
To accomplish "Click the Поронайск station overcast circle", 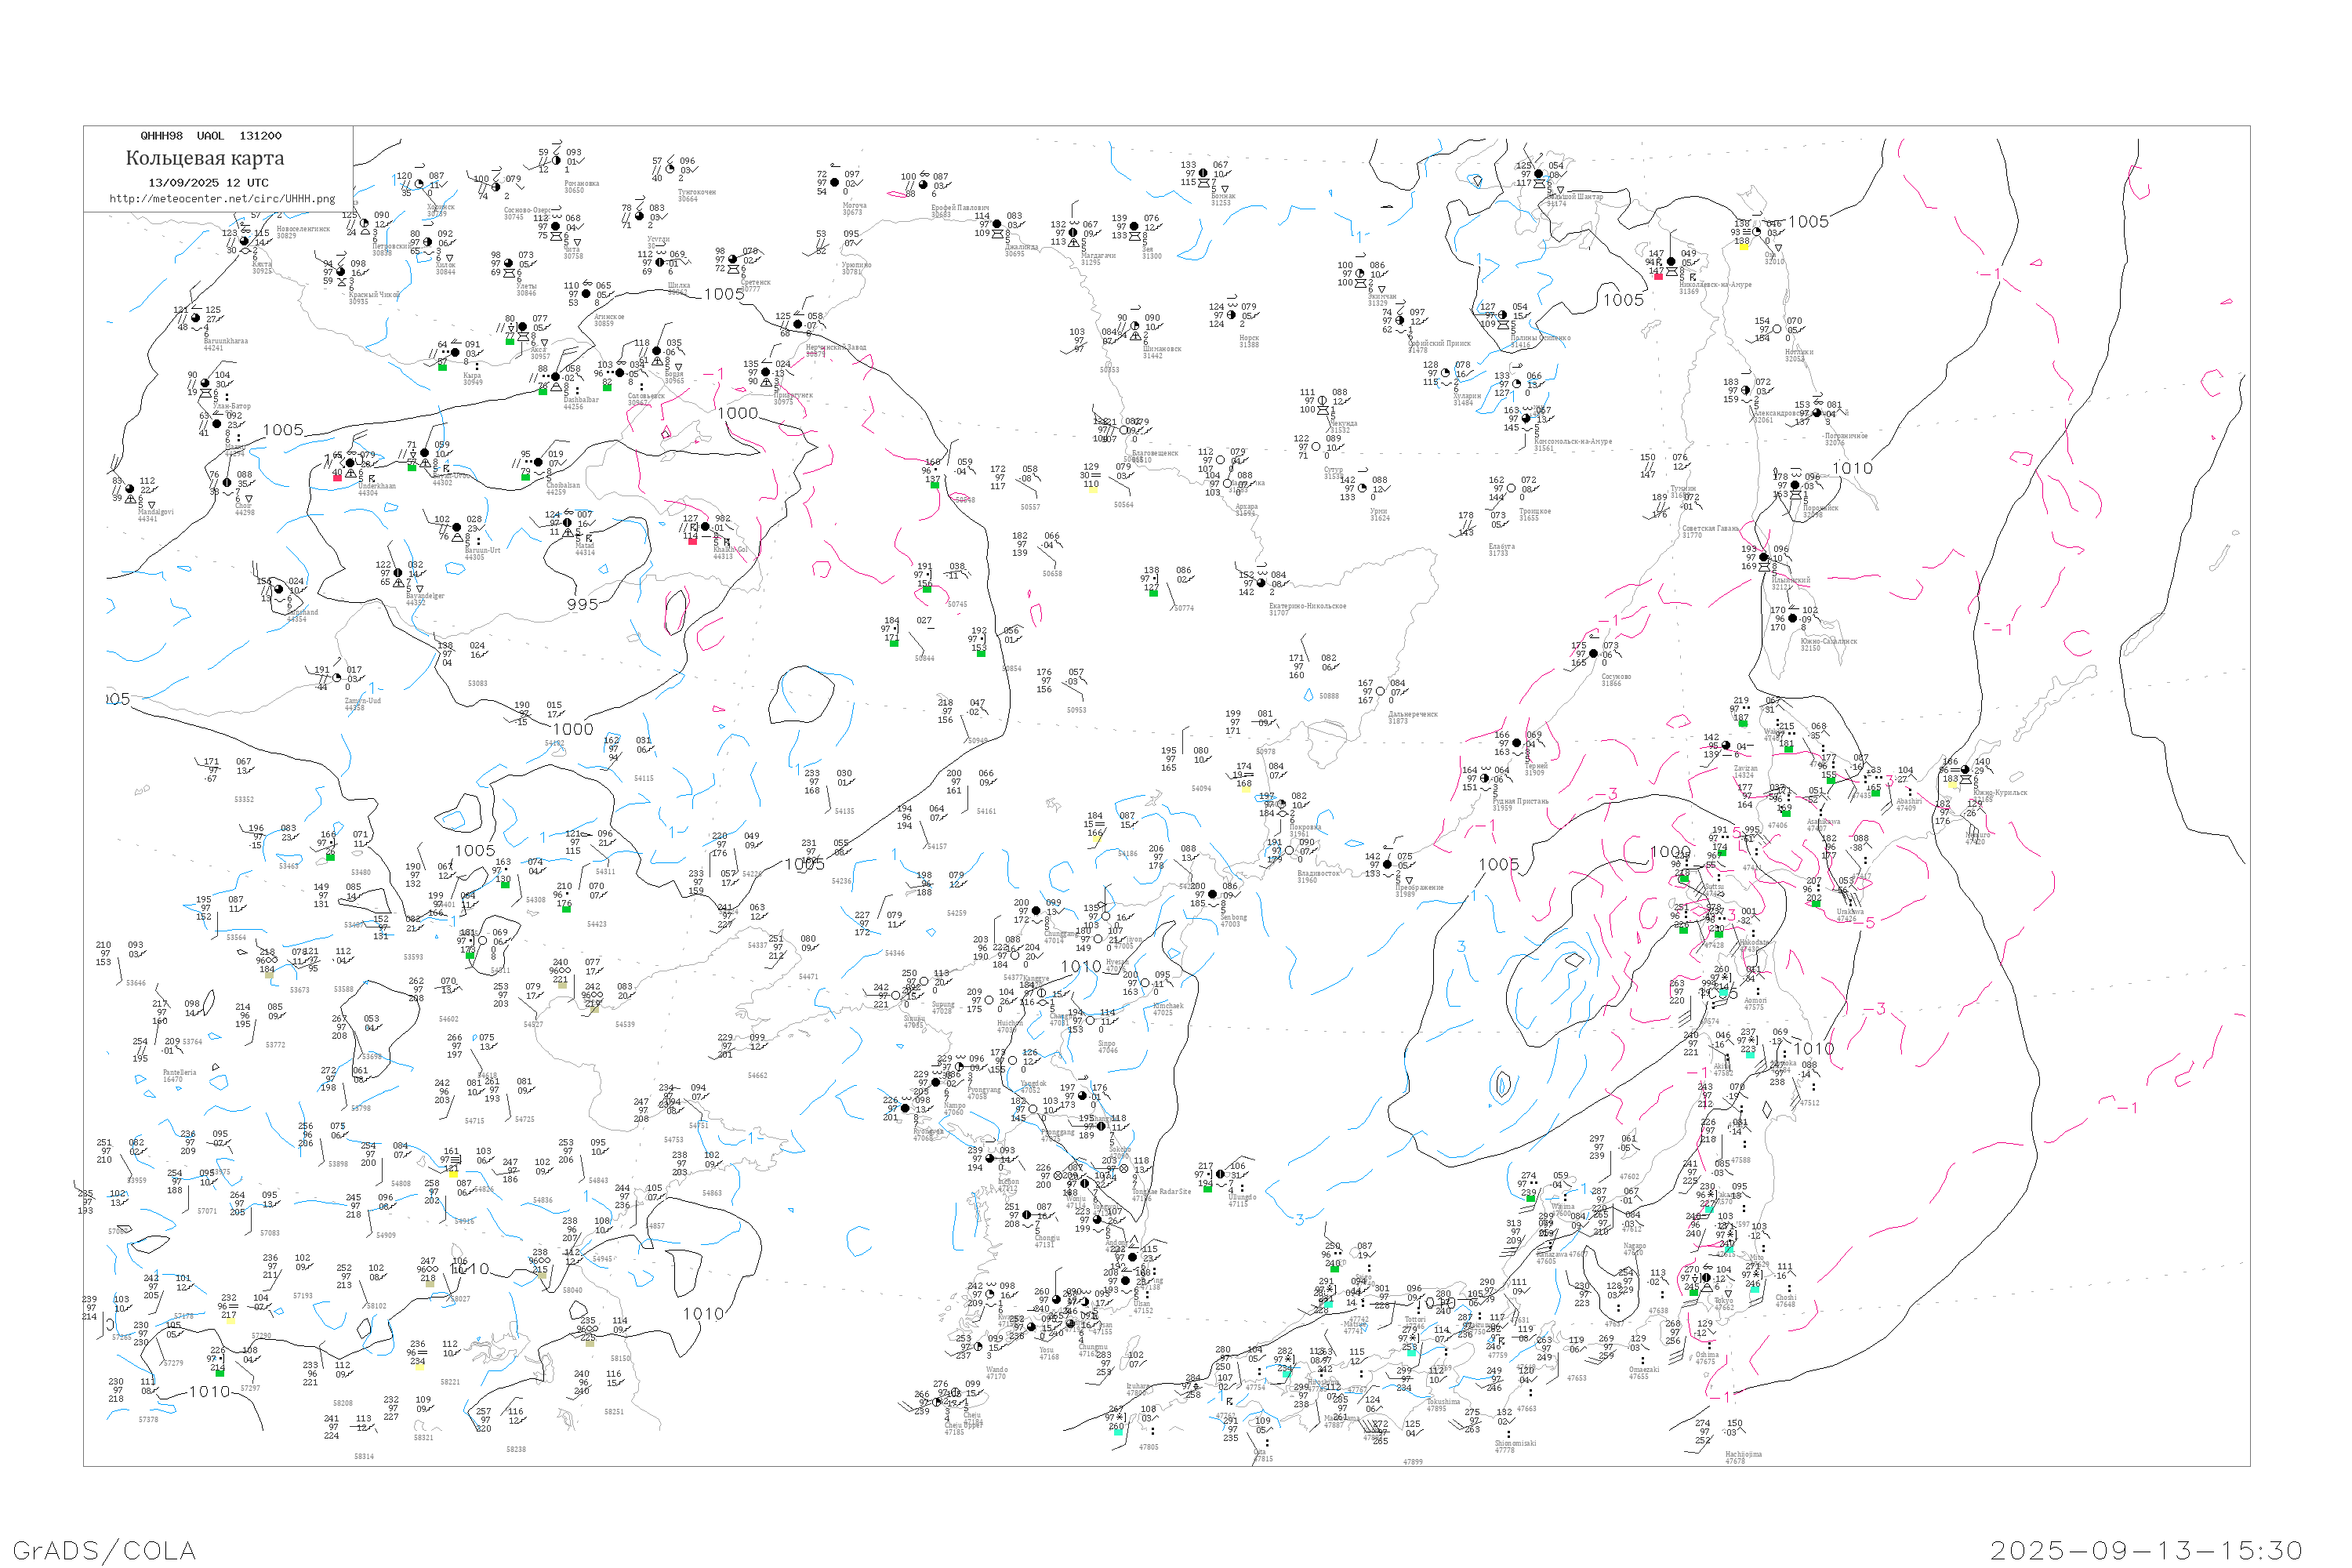I will tap(1795, 485).
